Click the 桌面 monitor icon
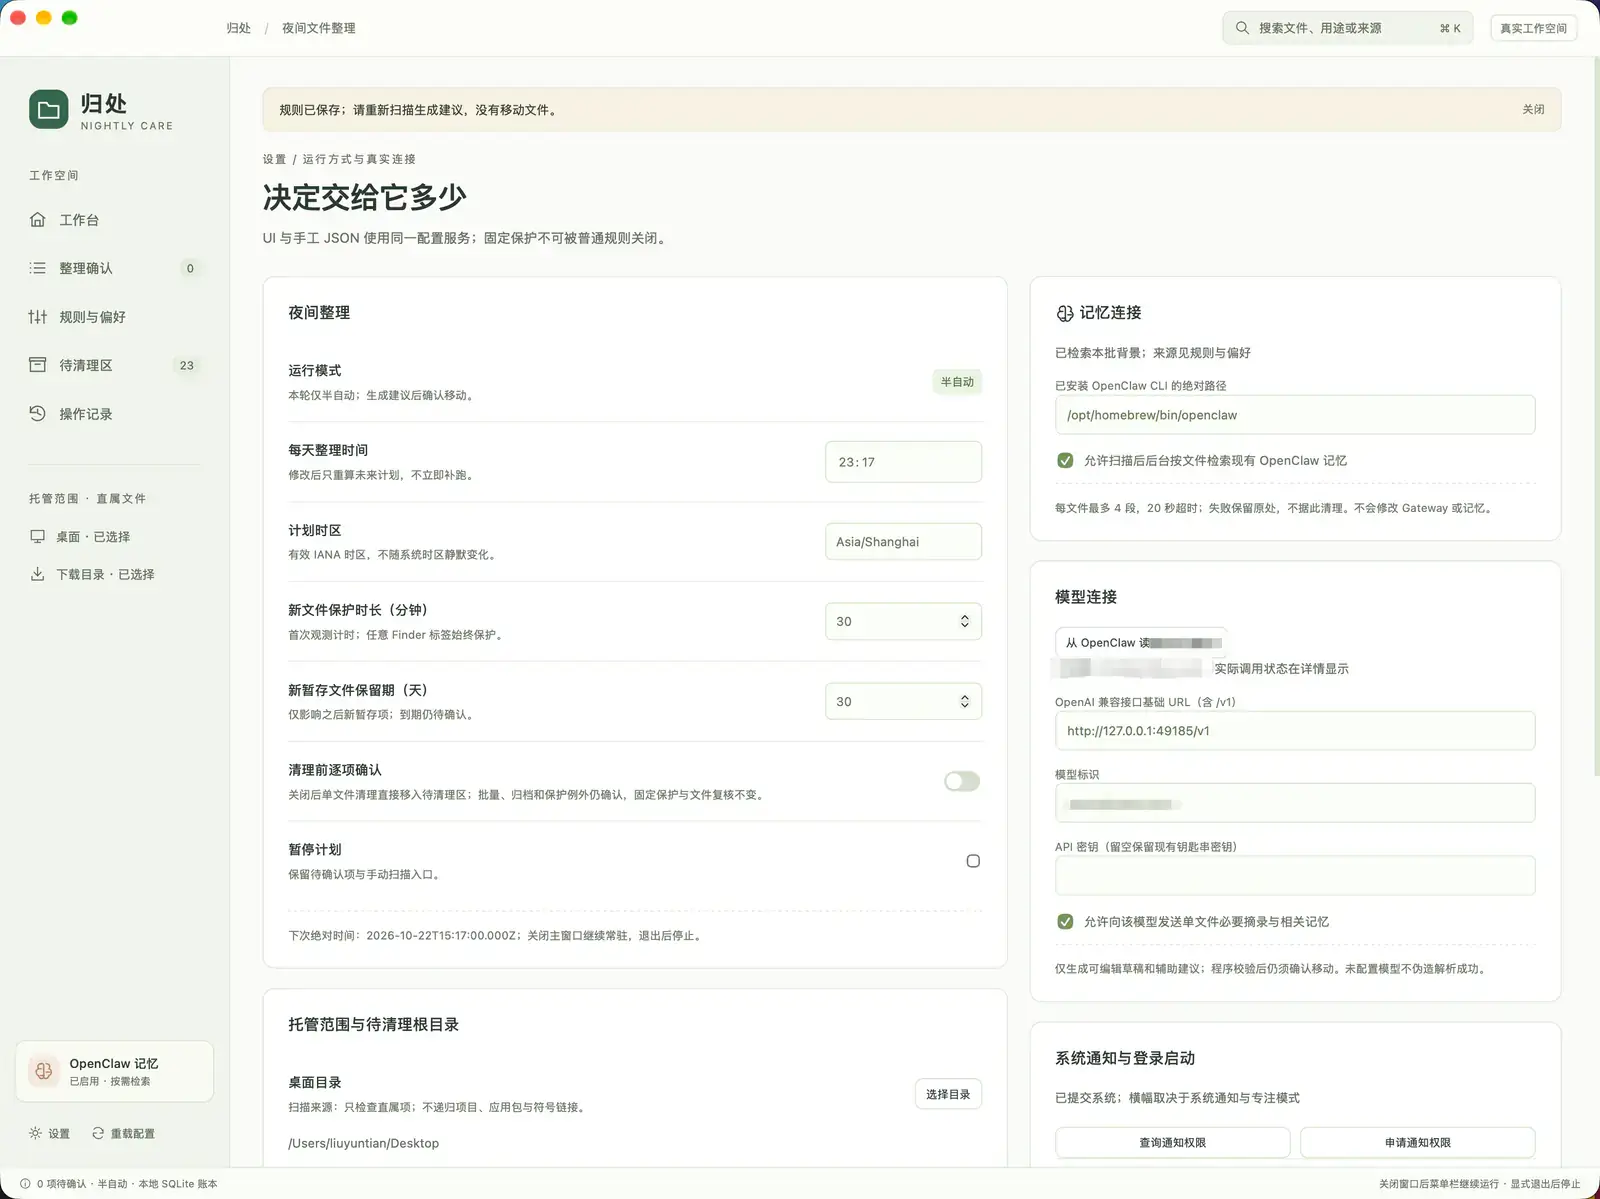The width and height of the screenshot is (1600, 1199). 37,537
